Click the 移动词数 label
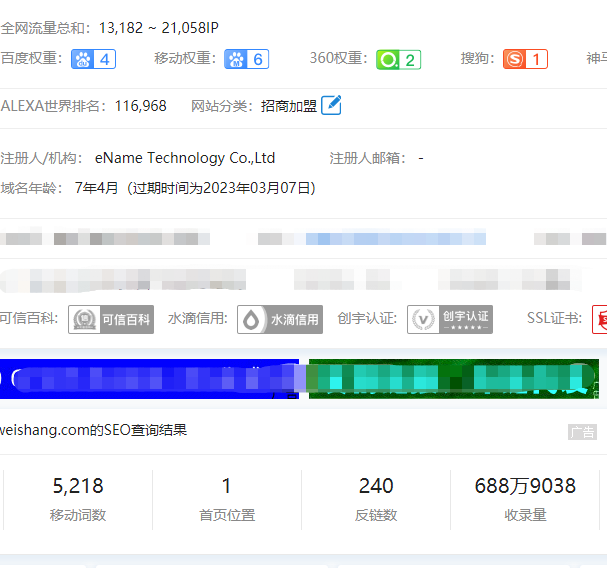 coord(78,515)
